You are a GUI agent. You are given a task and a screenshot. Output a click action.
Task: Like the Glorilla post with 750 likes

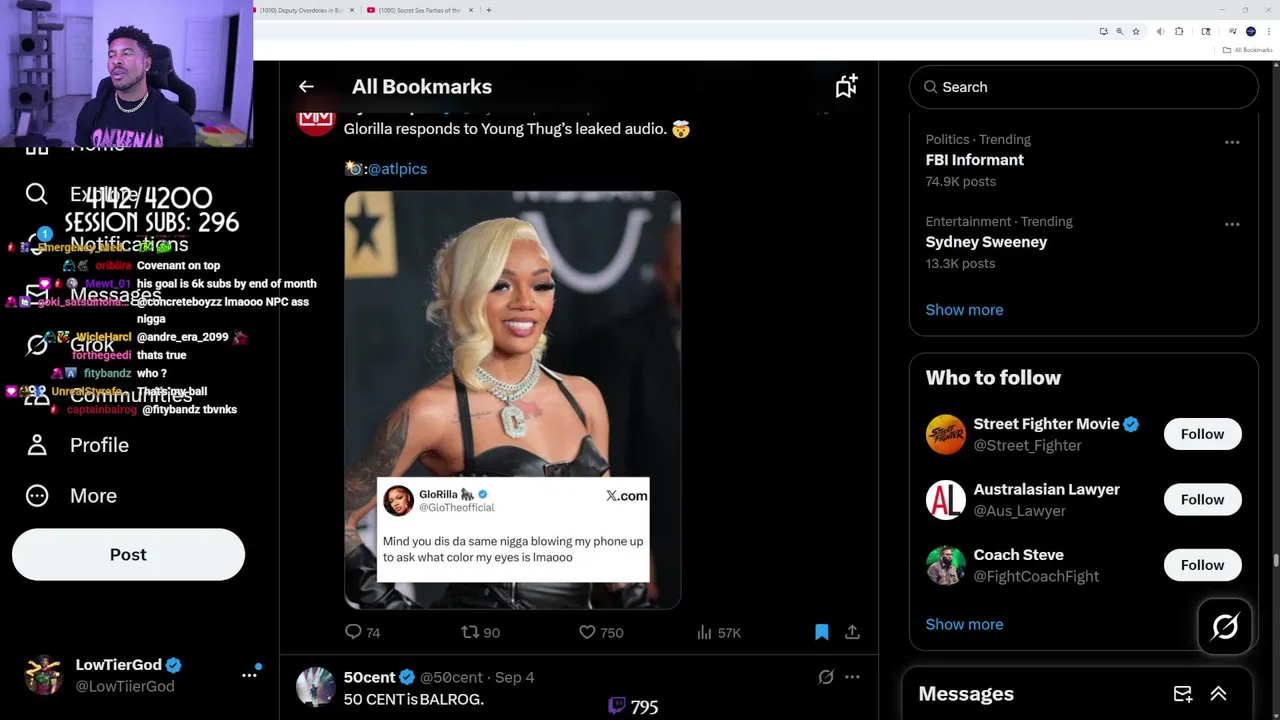coord(601,632)
